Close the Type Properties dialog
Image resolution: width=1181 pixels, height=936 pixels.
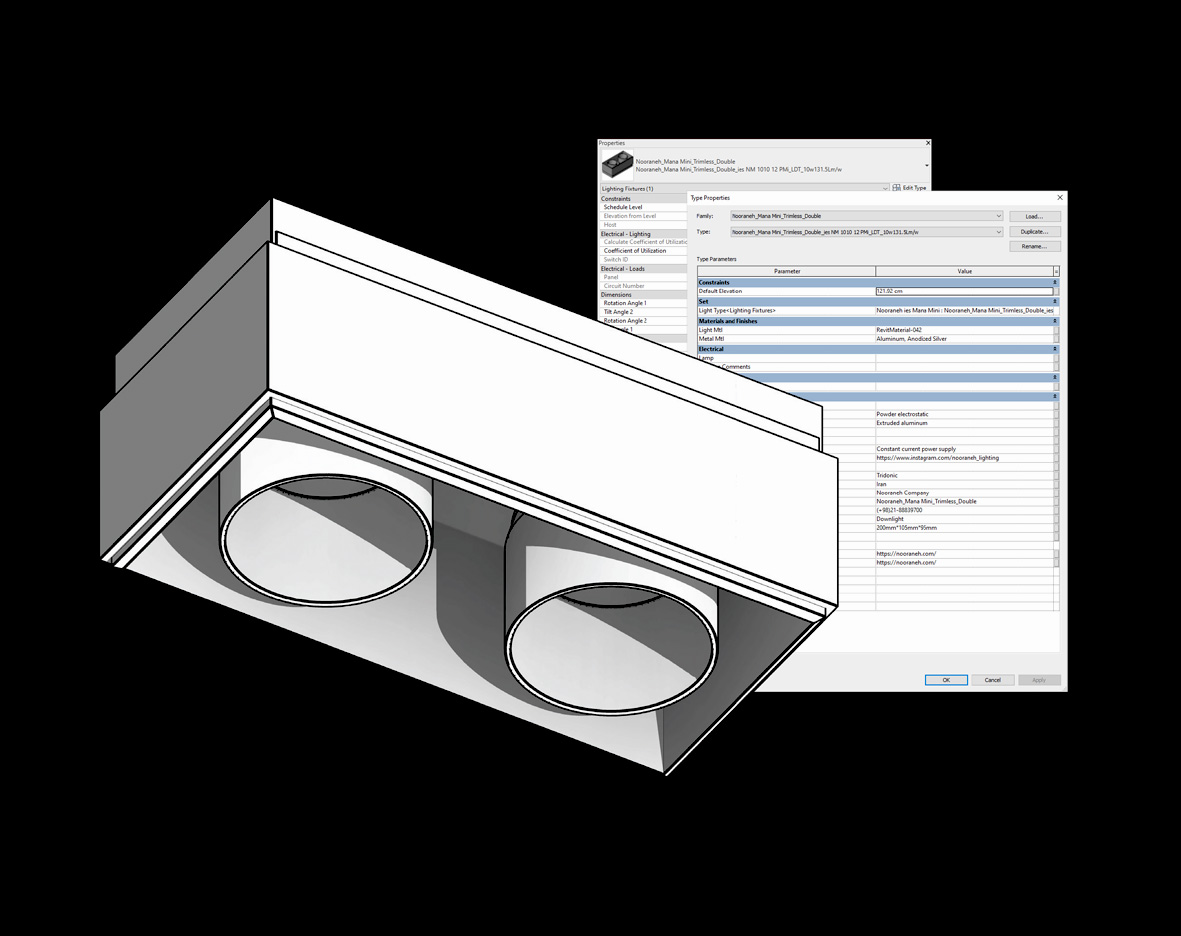(1060, 198)
